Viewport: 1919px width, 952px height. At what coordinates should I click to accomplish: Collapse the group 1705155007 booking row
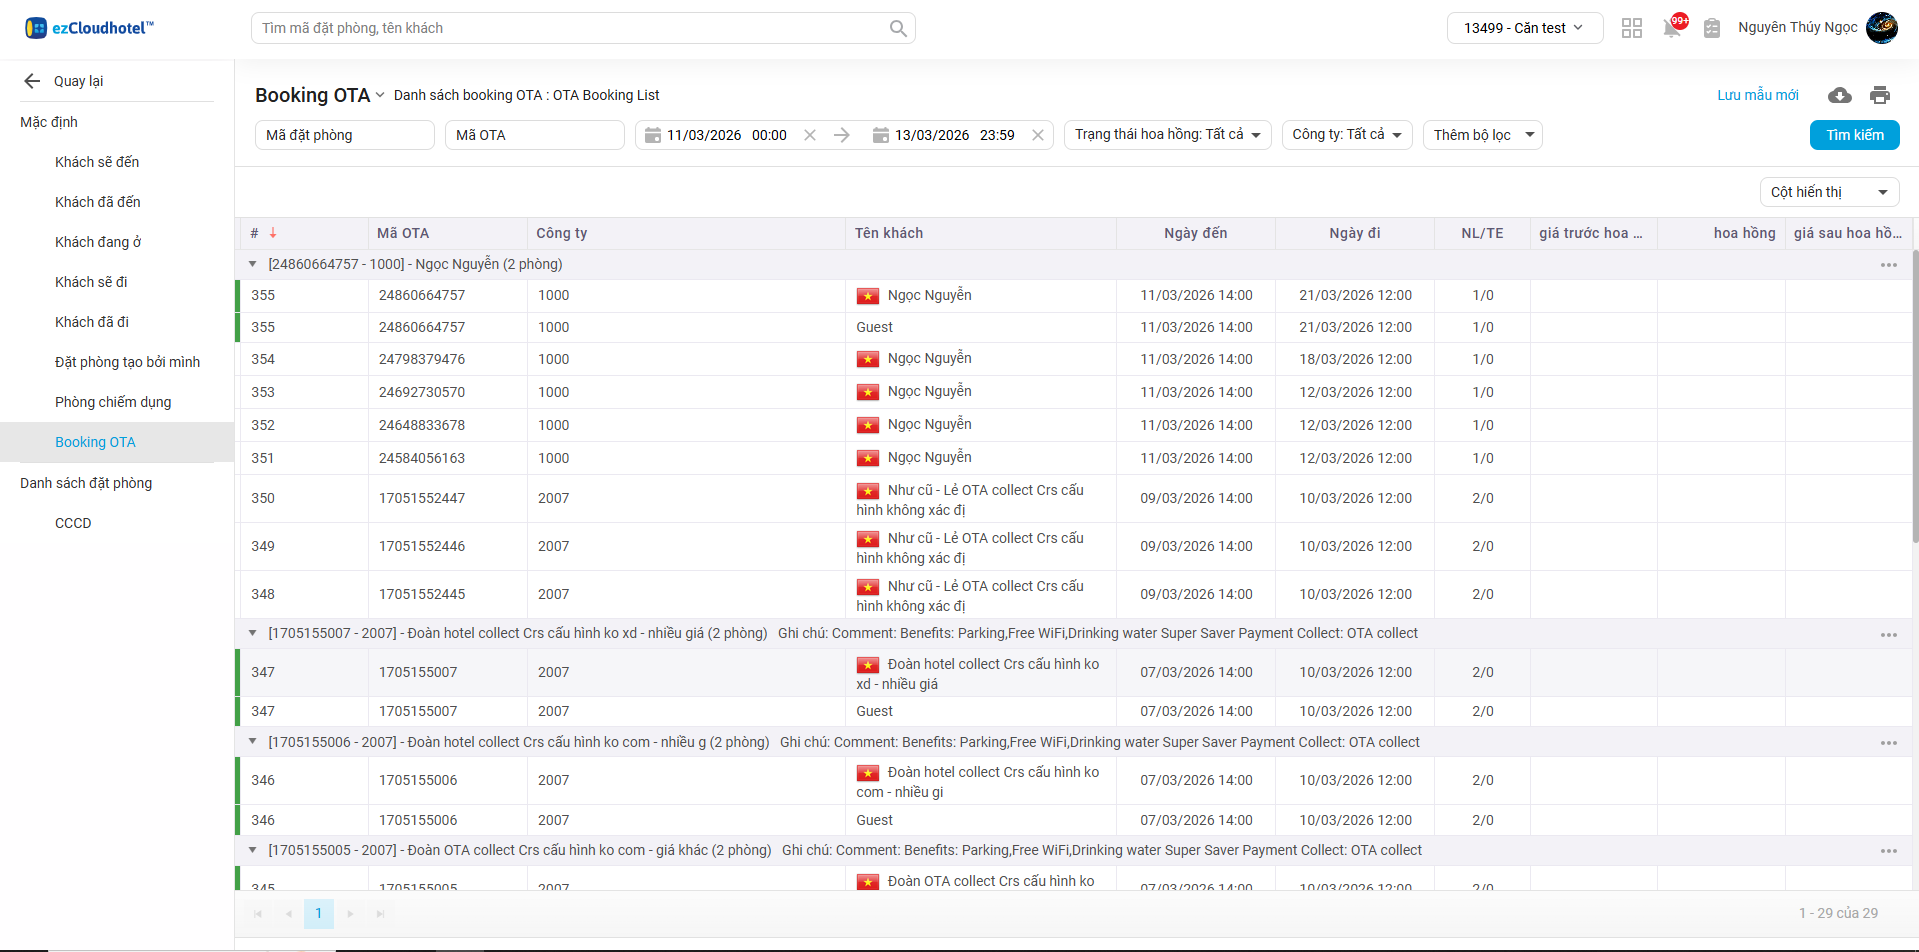pyautogui.click(x=252, y=633)
